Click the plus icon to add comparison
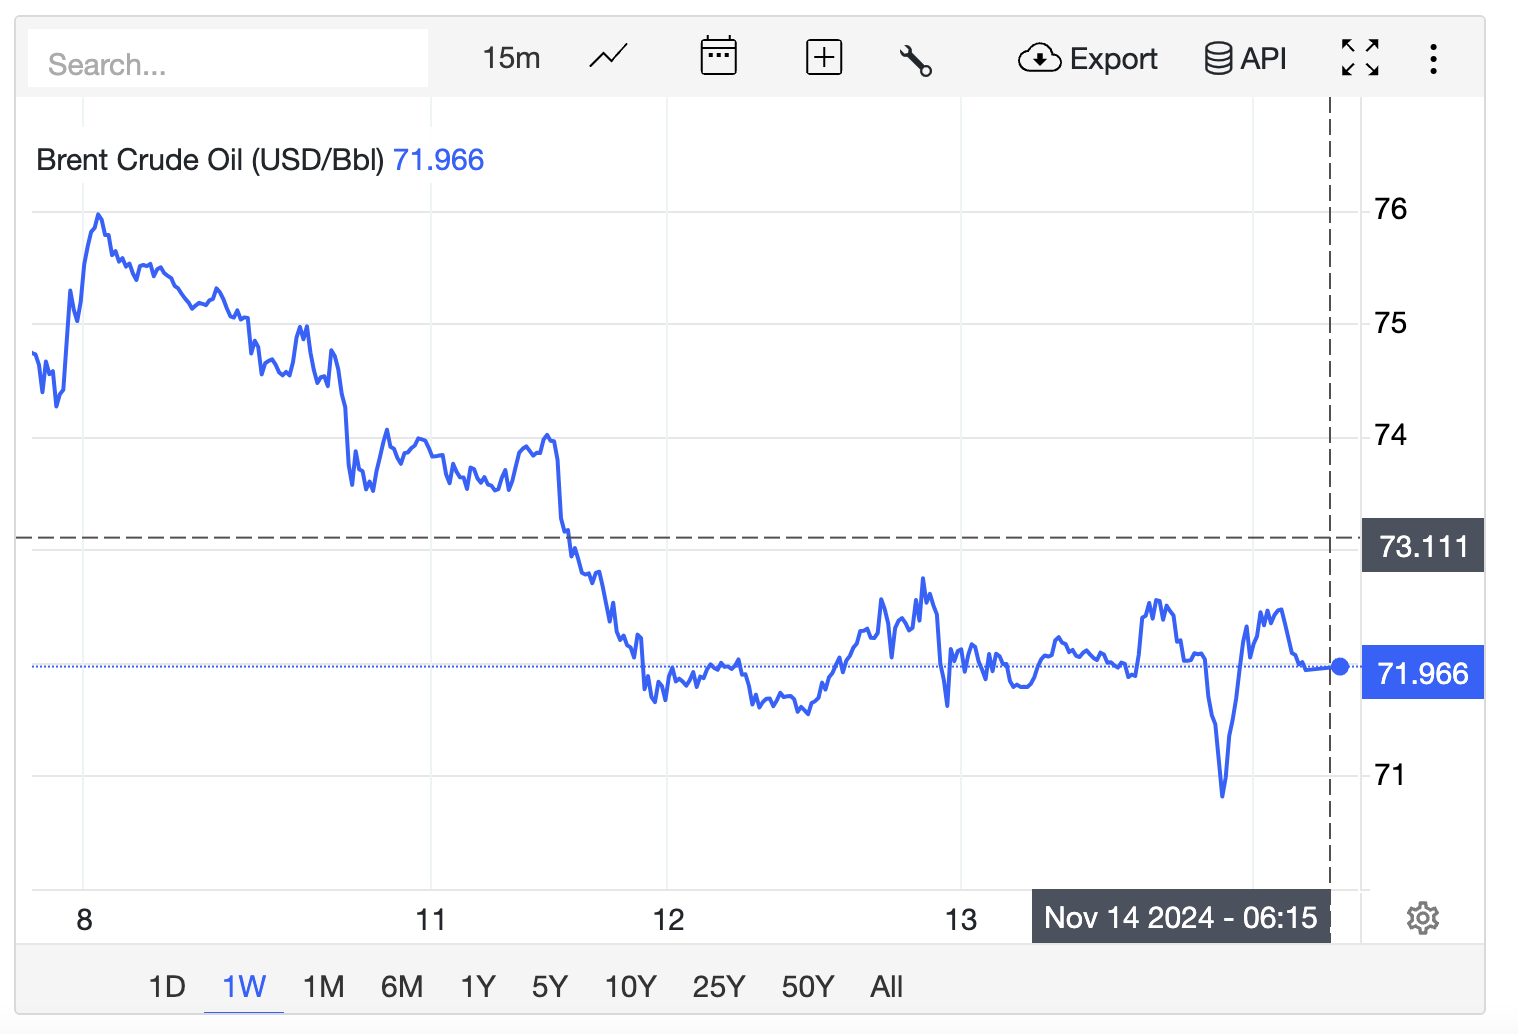 pos(824,58)
